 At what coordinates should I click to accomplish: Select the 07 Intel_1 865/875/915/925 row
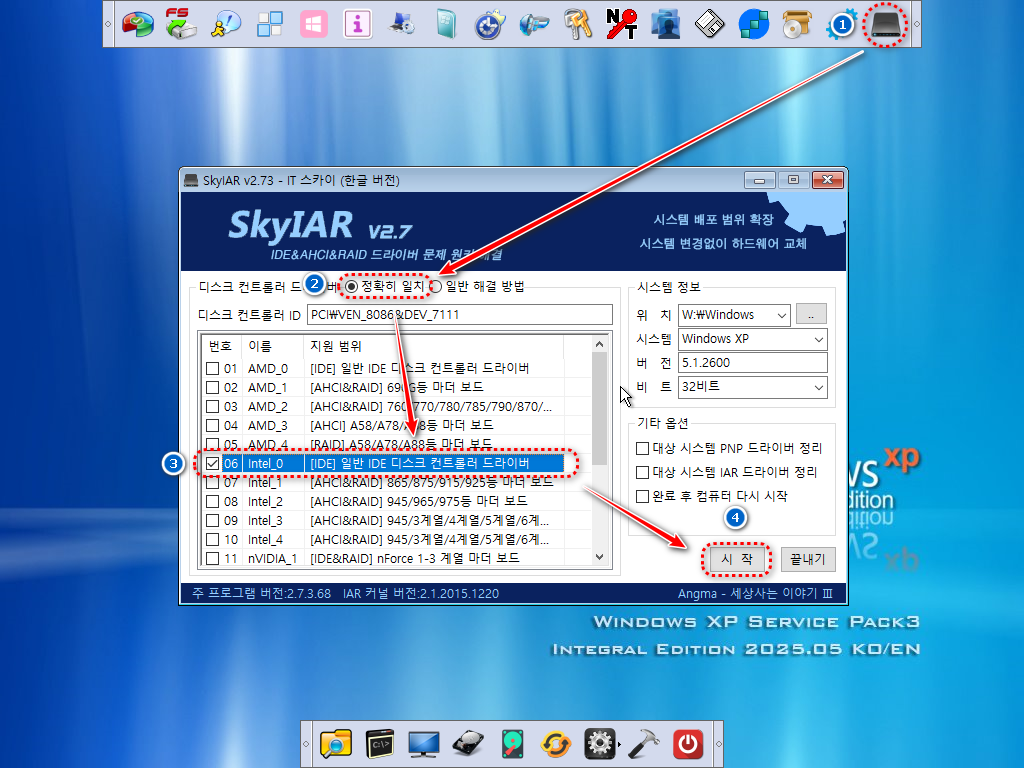tap(384, 483)
